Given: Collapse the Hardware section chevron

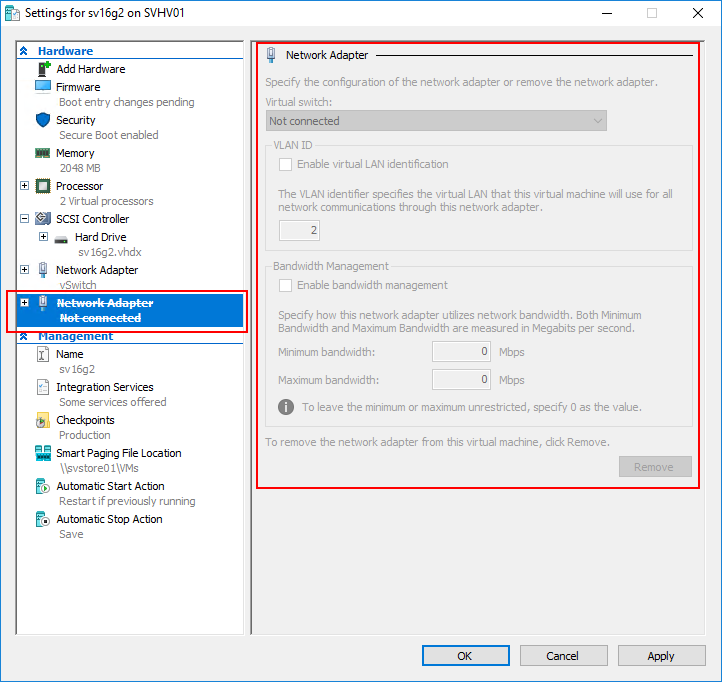Looking at the screenshot, I should [x=24, y=51].
